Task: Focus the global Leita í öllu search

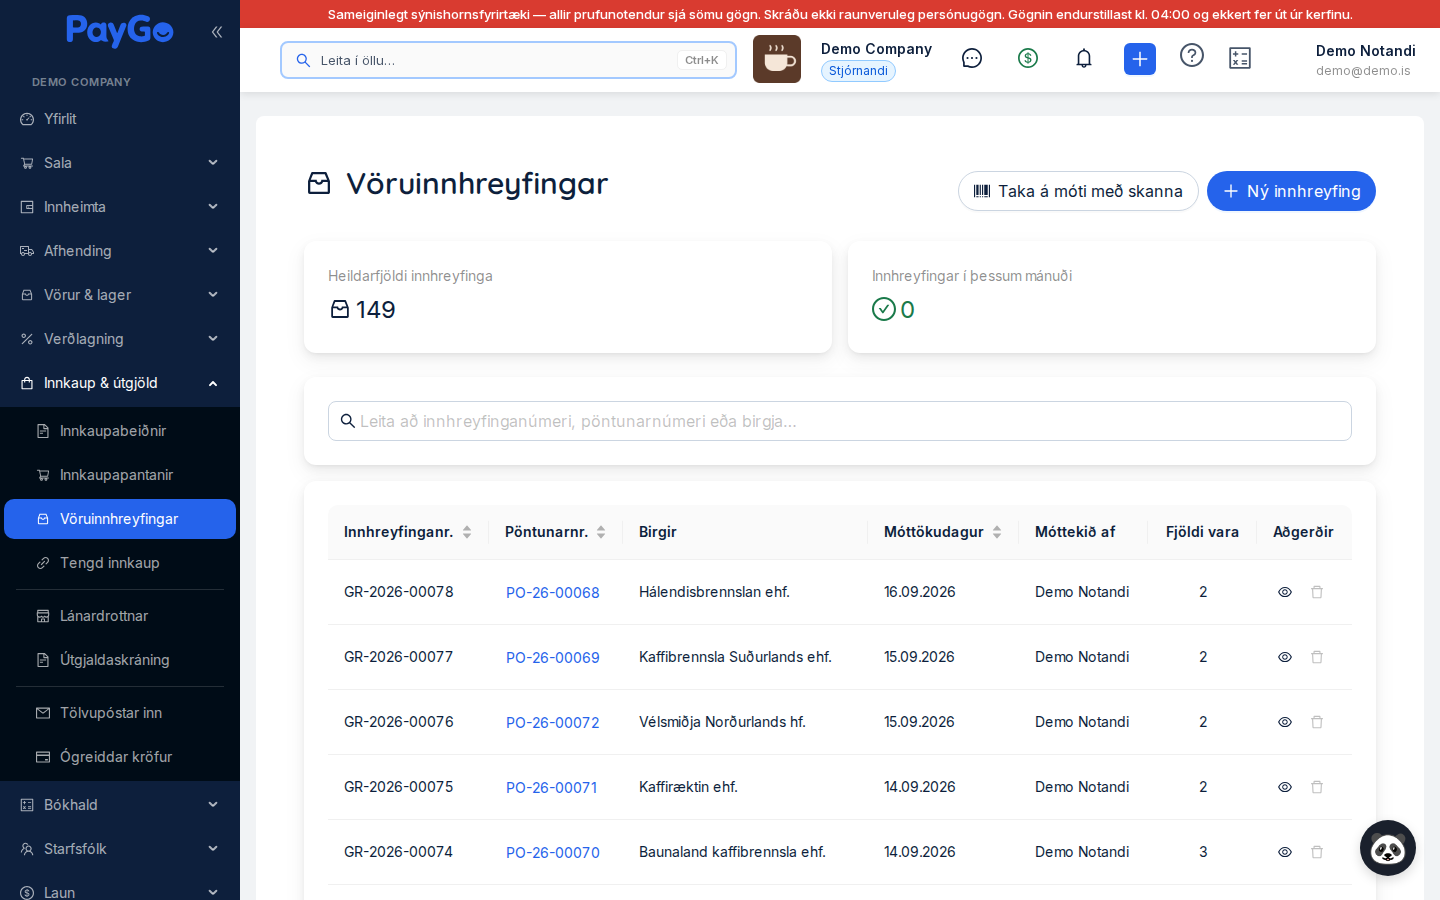Action: point(508,60)
